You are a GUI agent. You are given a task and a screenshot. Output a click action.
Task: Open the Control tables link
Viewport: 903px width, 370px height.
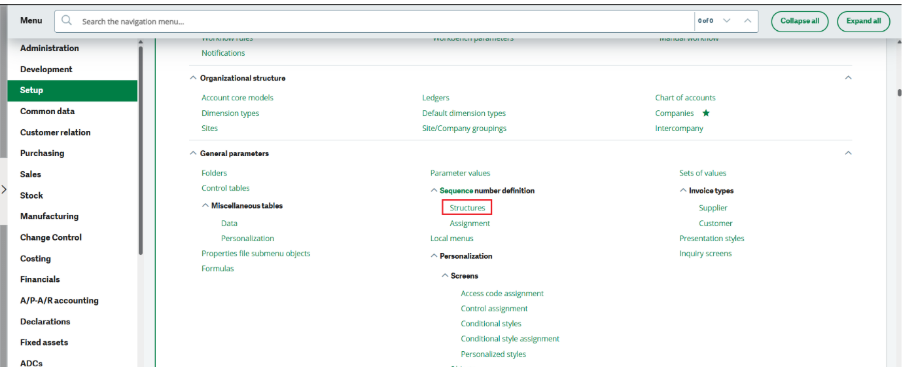tap(225, 188)
